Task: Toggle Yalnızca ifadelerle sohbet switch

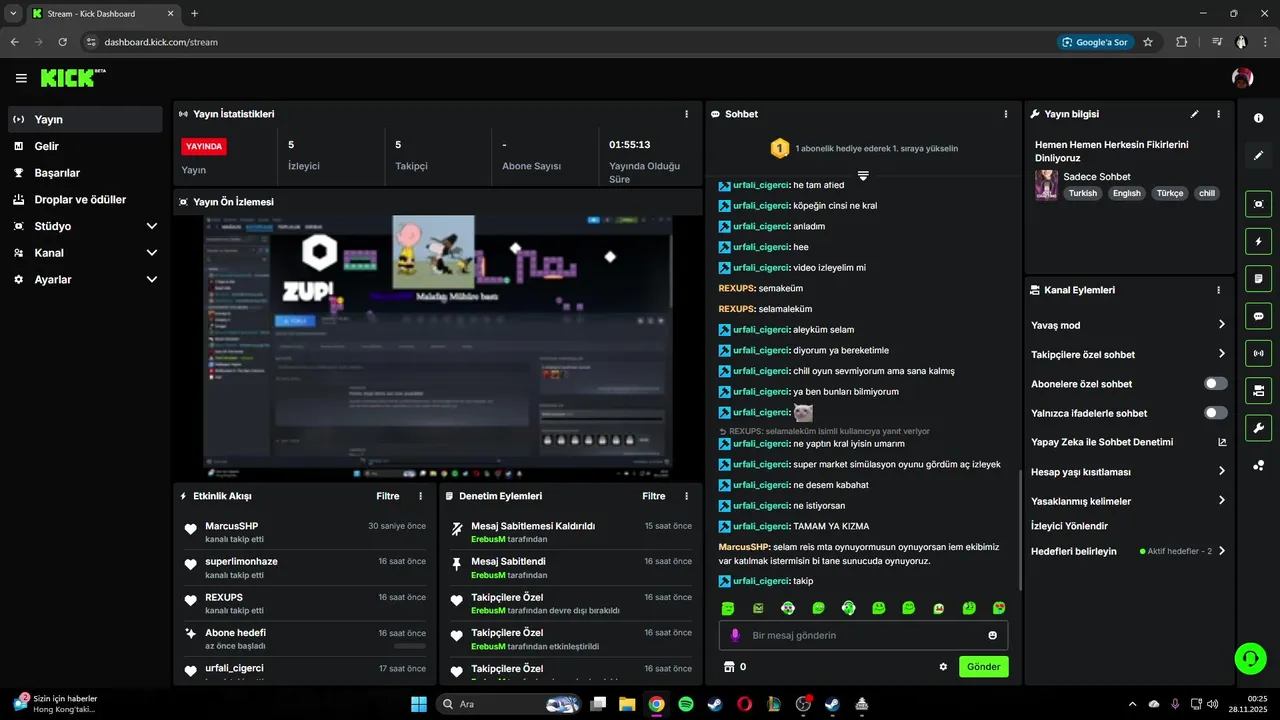Action: (x=1216, y=413)
